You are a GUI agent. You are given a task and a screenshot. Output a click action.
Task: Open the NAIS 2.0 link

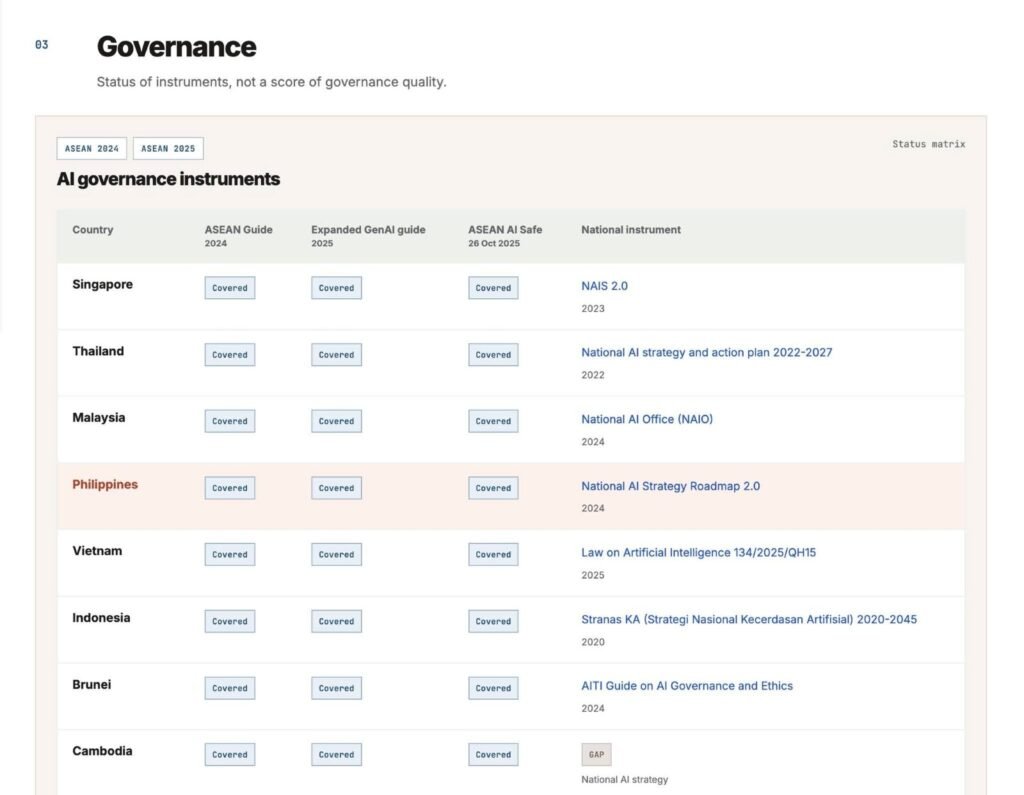[x=604, y=286]
